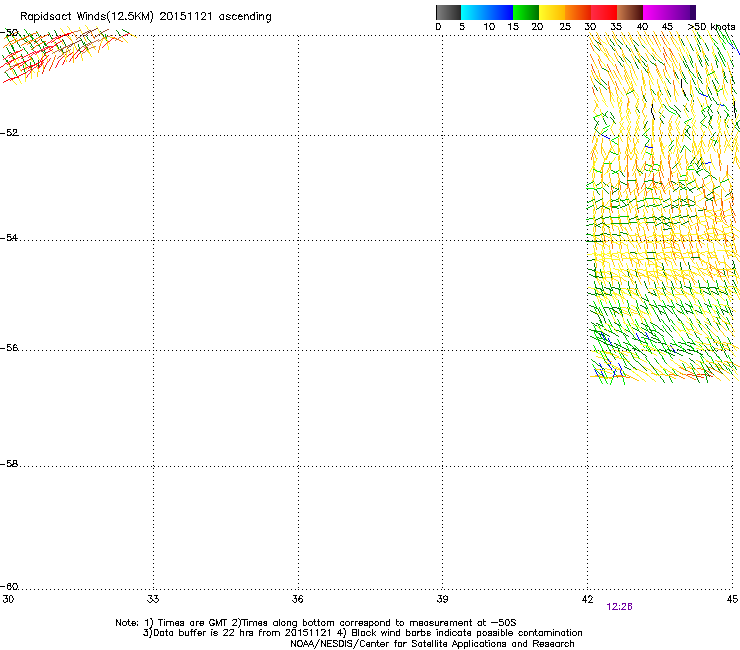The width and height of the screenshot is (740, 650).
Task: Click the legend scale value '15'
Action: [513, 27]
